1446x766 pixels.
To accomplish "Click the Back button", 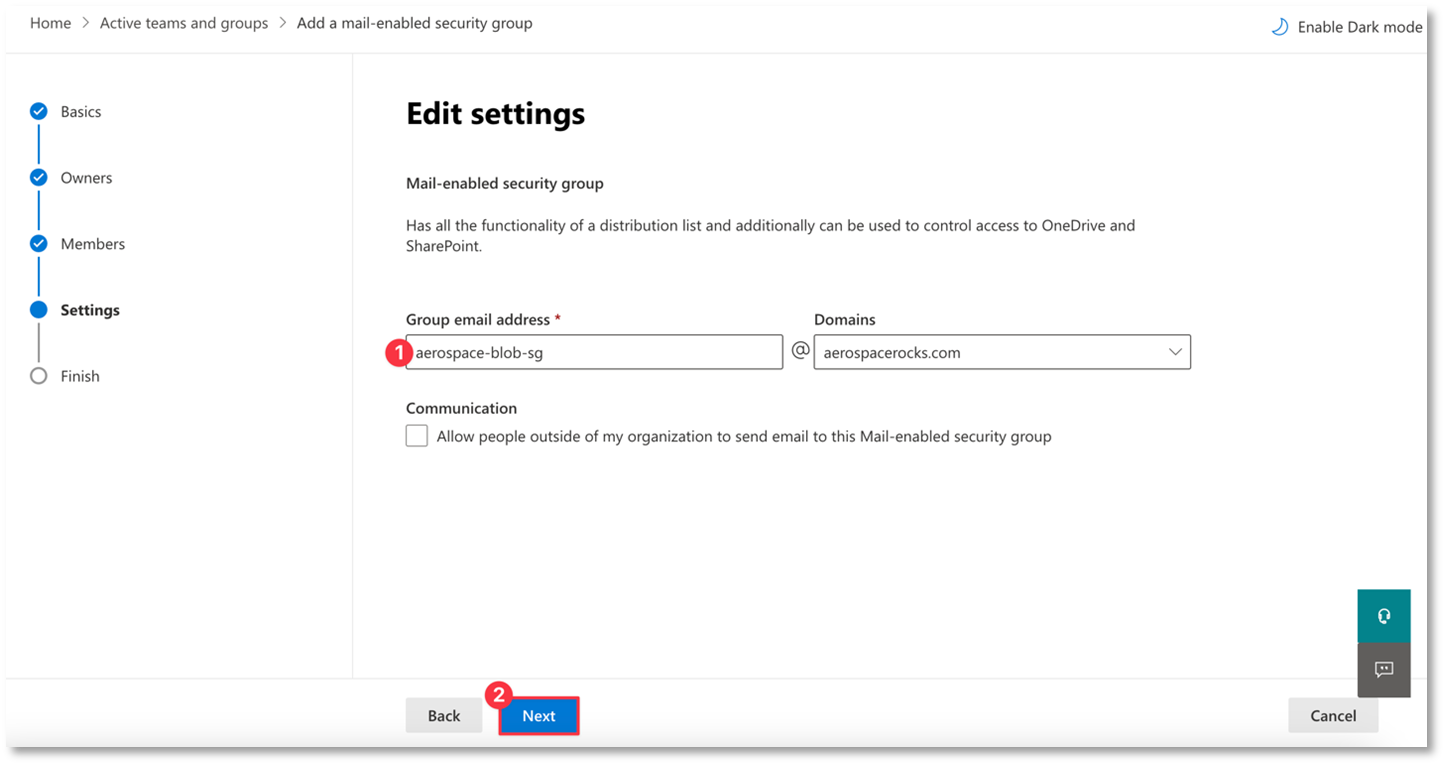I will 444,716.
